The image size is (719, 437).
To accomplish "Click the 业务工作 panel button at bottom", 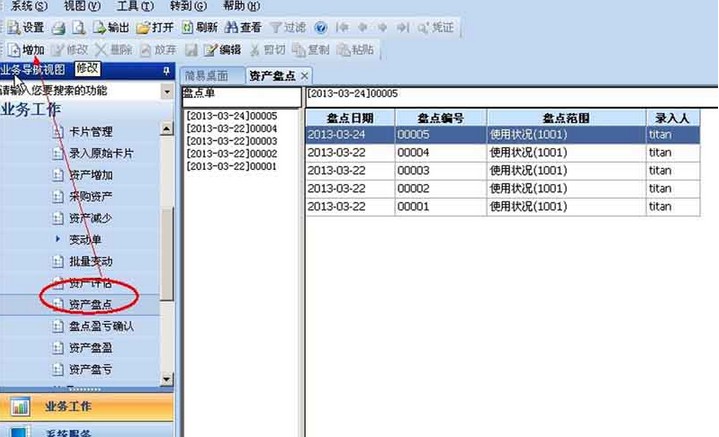I will [68, 406].
